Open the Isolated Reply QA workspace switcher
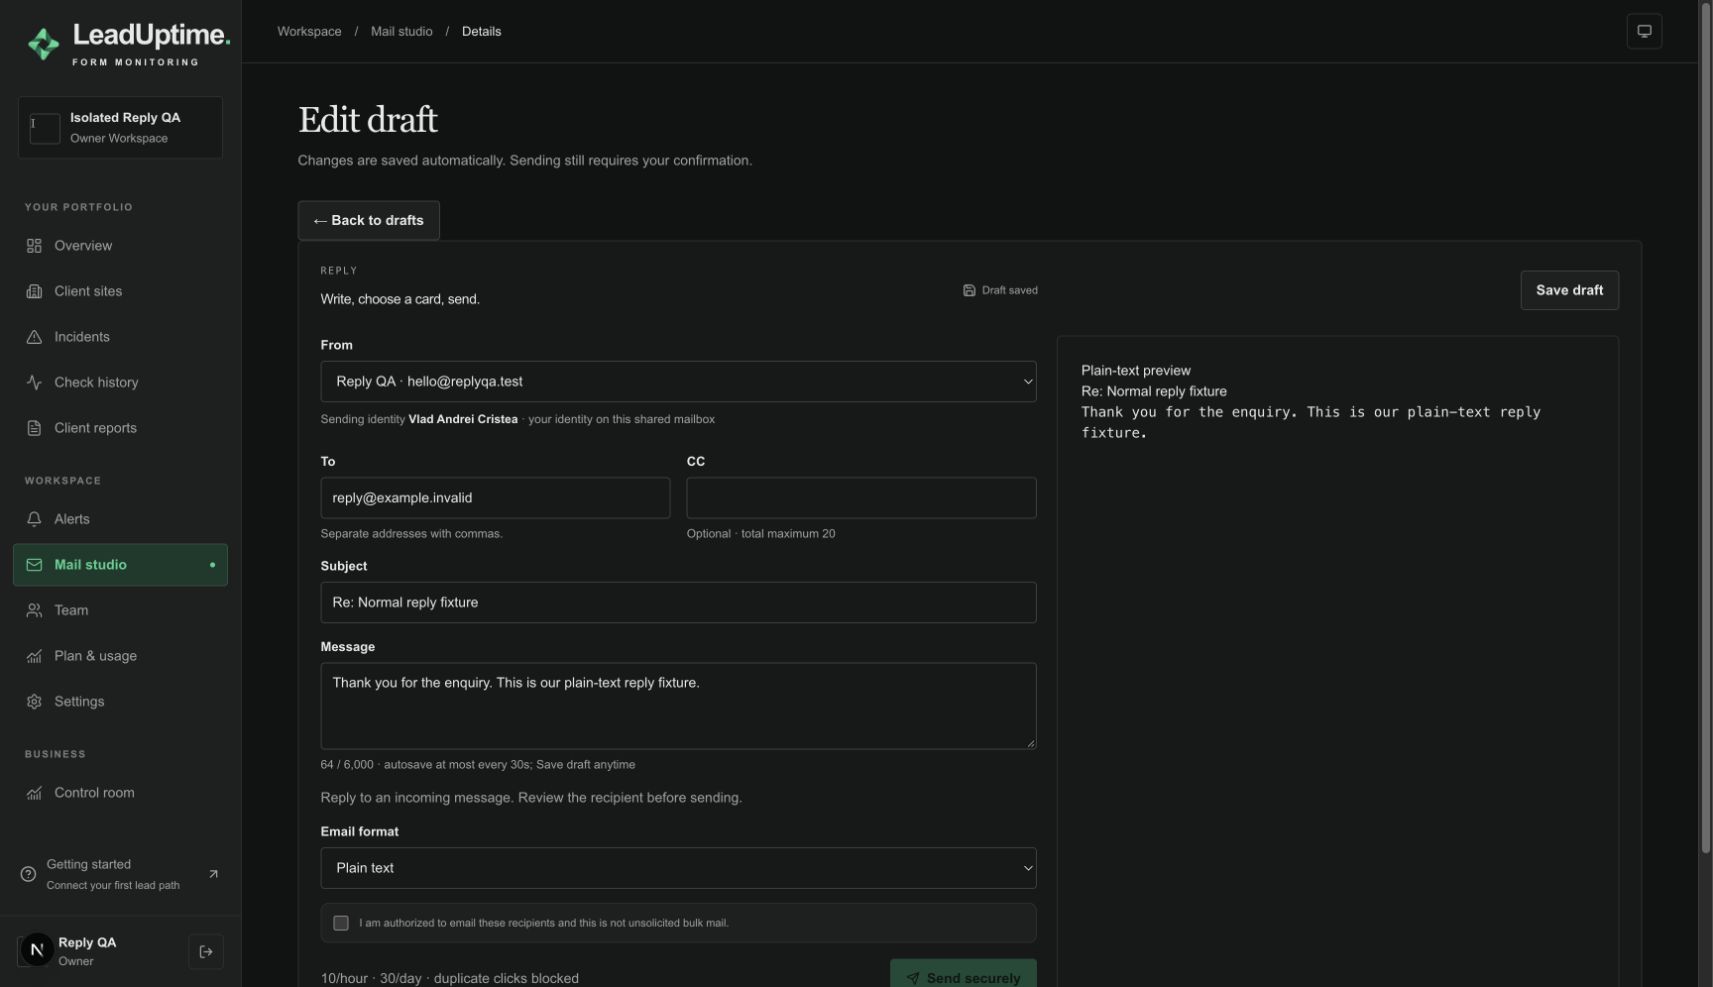 click(x=120, y=128)
